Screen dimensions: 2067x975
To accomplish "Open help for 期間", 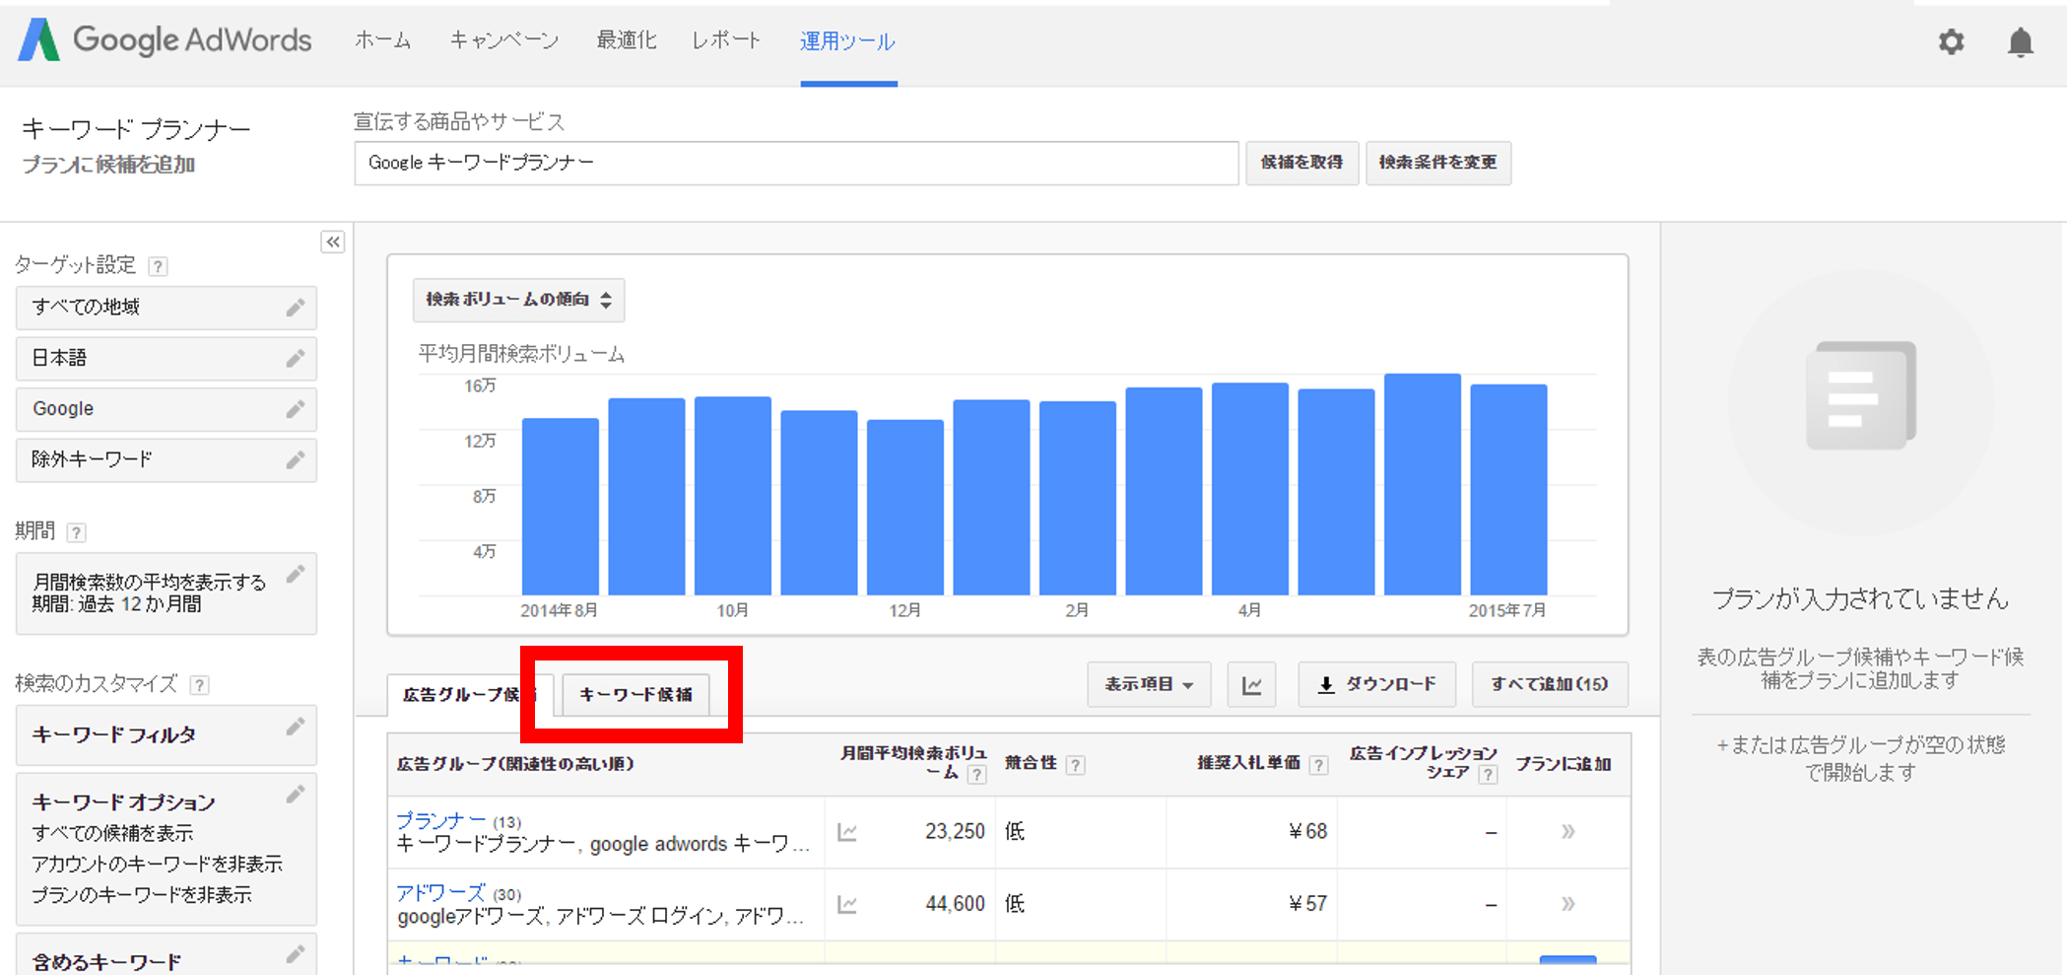I will pos(76,532).
